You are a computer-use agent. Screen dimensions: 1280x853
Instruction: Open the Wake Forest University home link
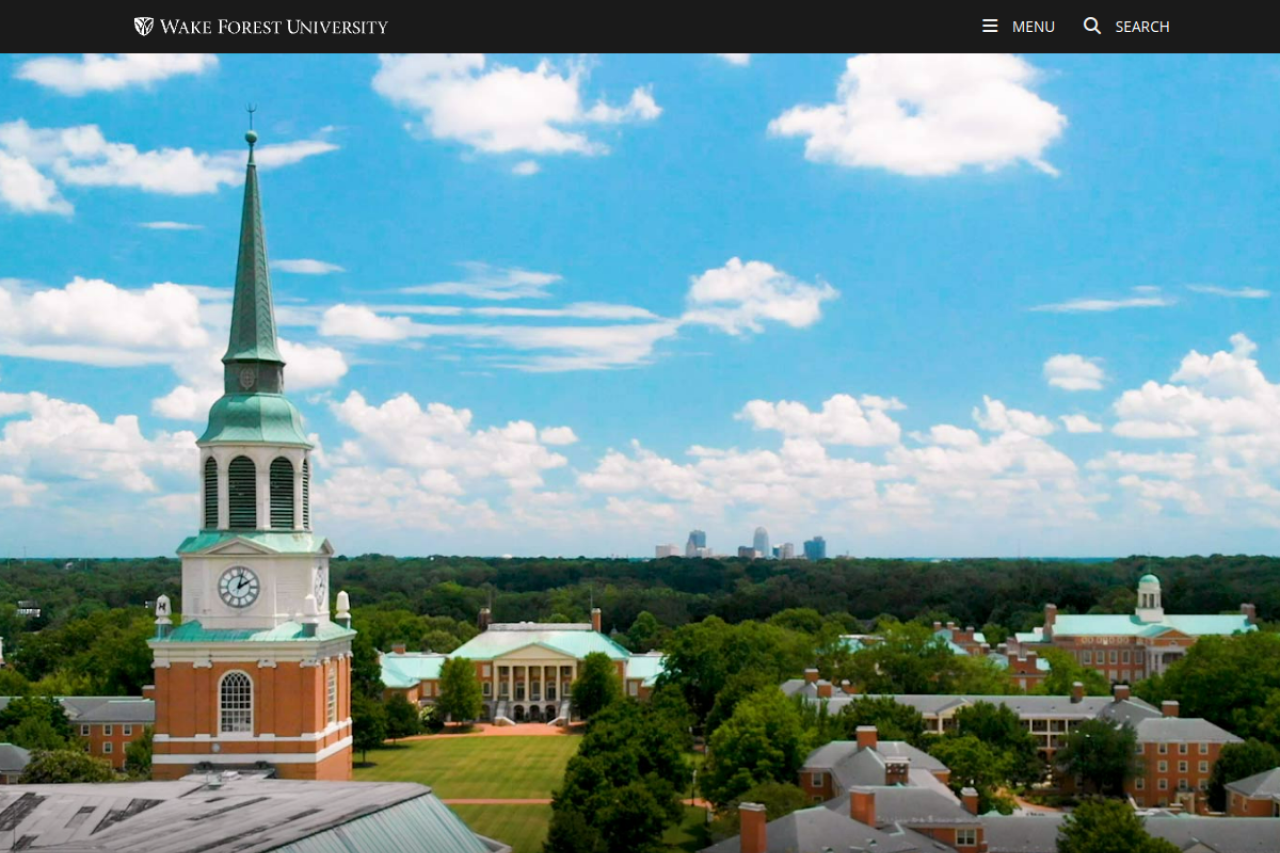pos(261,26)
